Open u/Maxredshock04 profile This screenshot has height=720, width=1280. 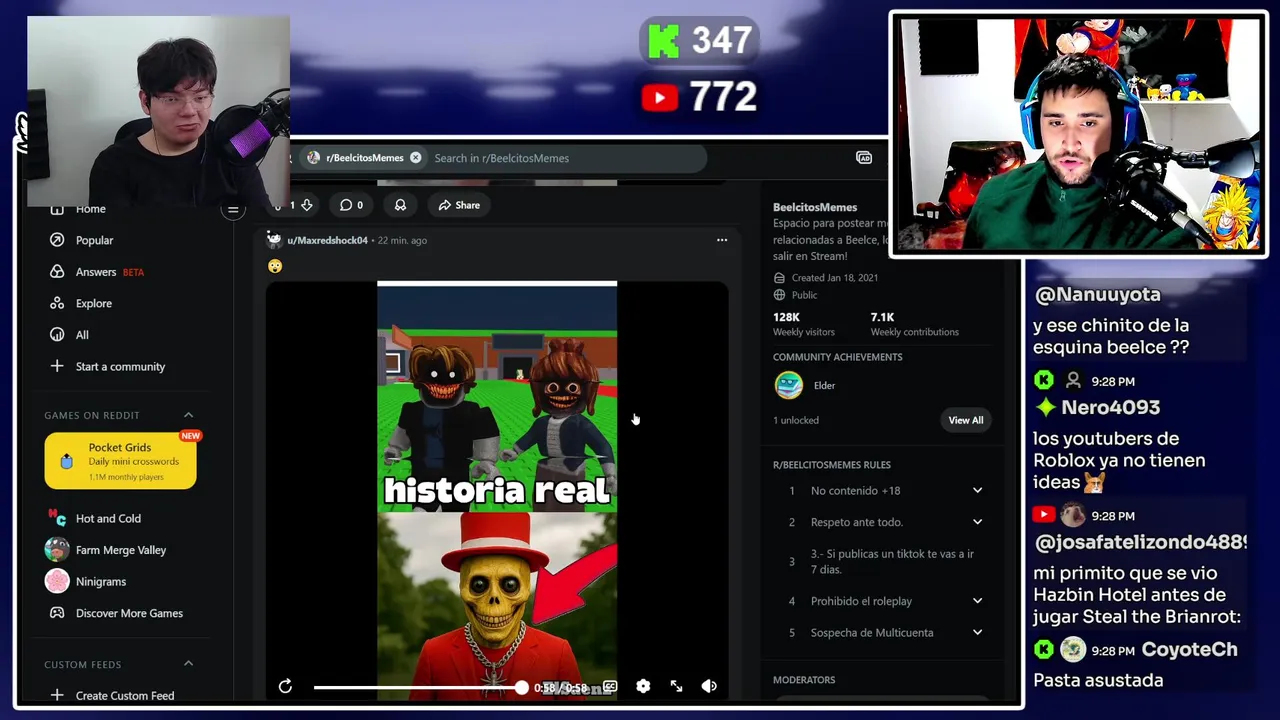click(x=327, y=241)
